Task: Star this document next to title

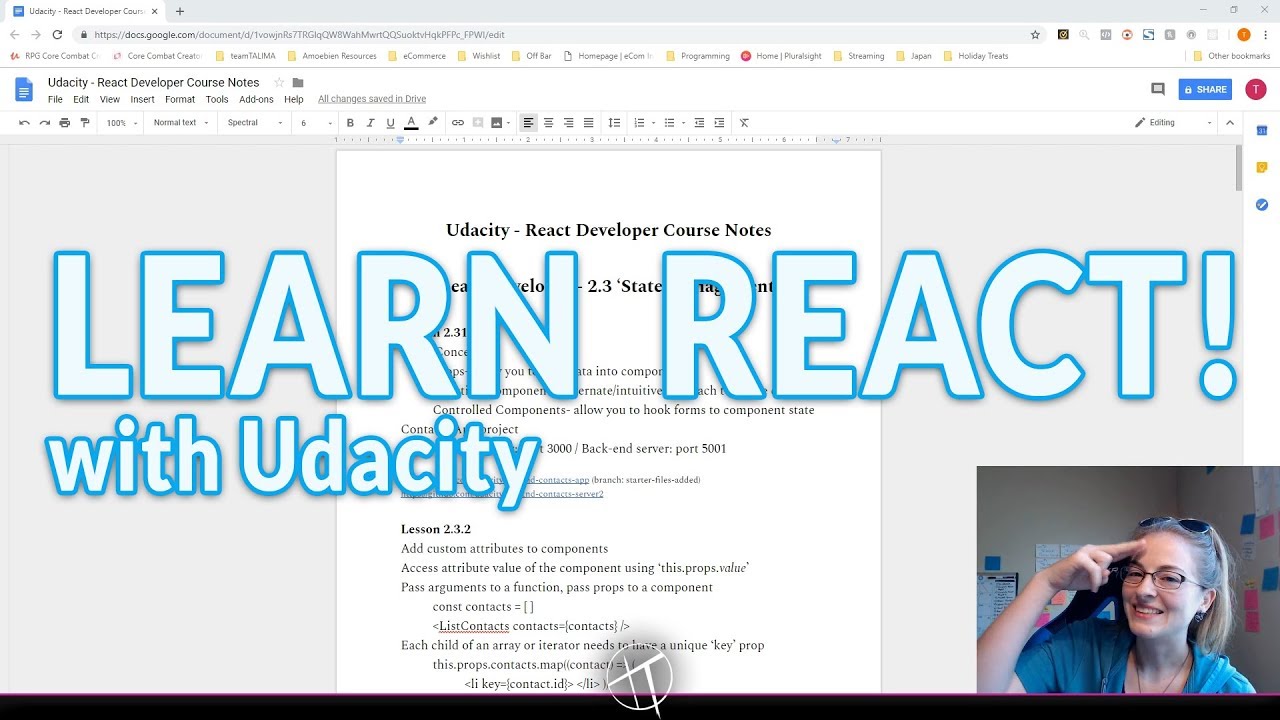Action: [279, 82]
